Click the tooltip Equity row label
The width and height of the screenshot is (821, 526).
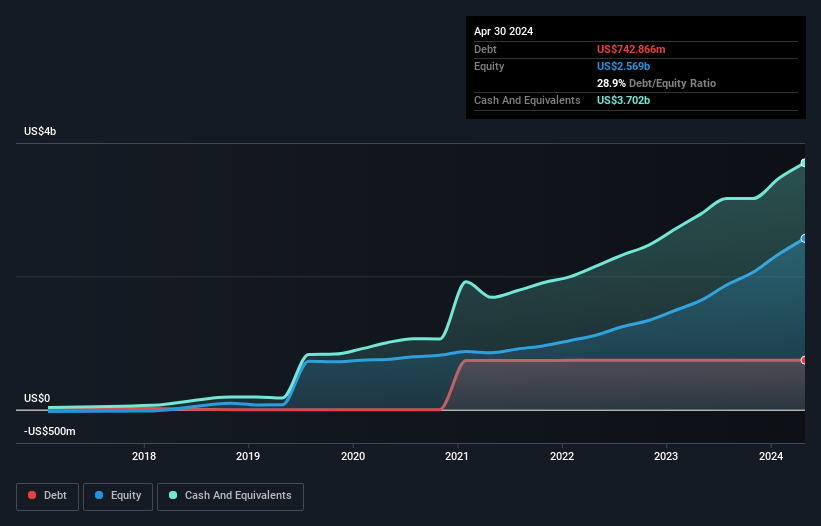489,66
